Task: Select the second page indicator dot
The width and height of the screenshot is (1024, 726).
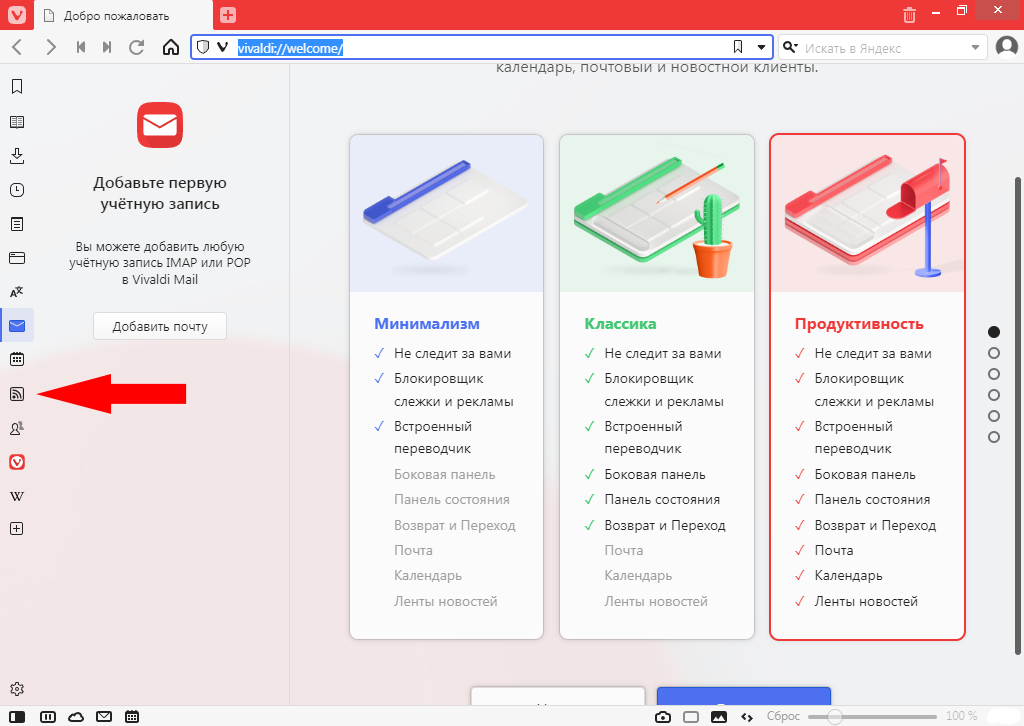Action: coord(993,353)
